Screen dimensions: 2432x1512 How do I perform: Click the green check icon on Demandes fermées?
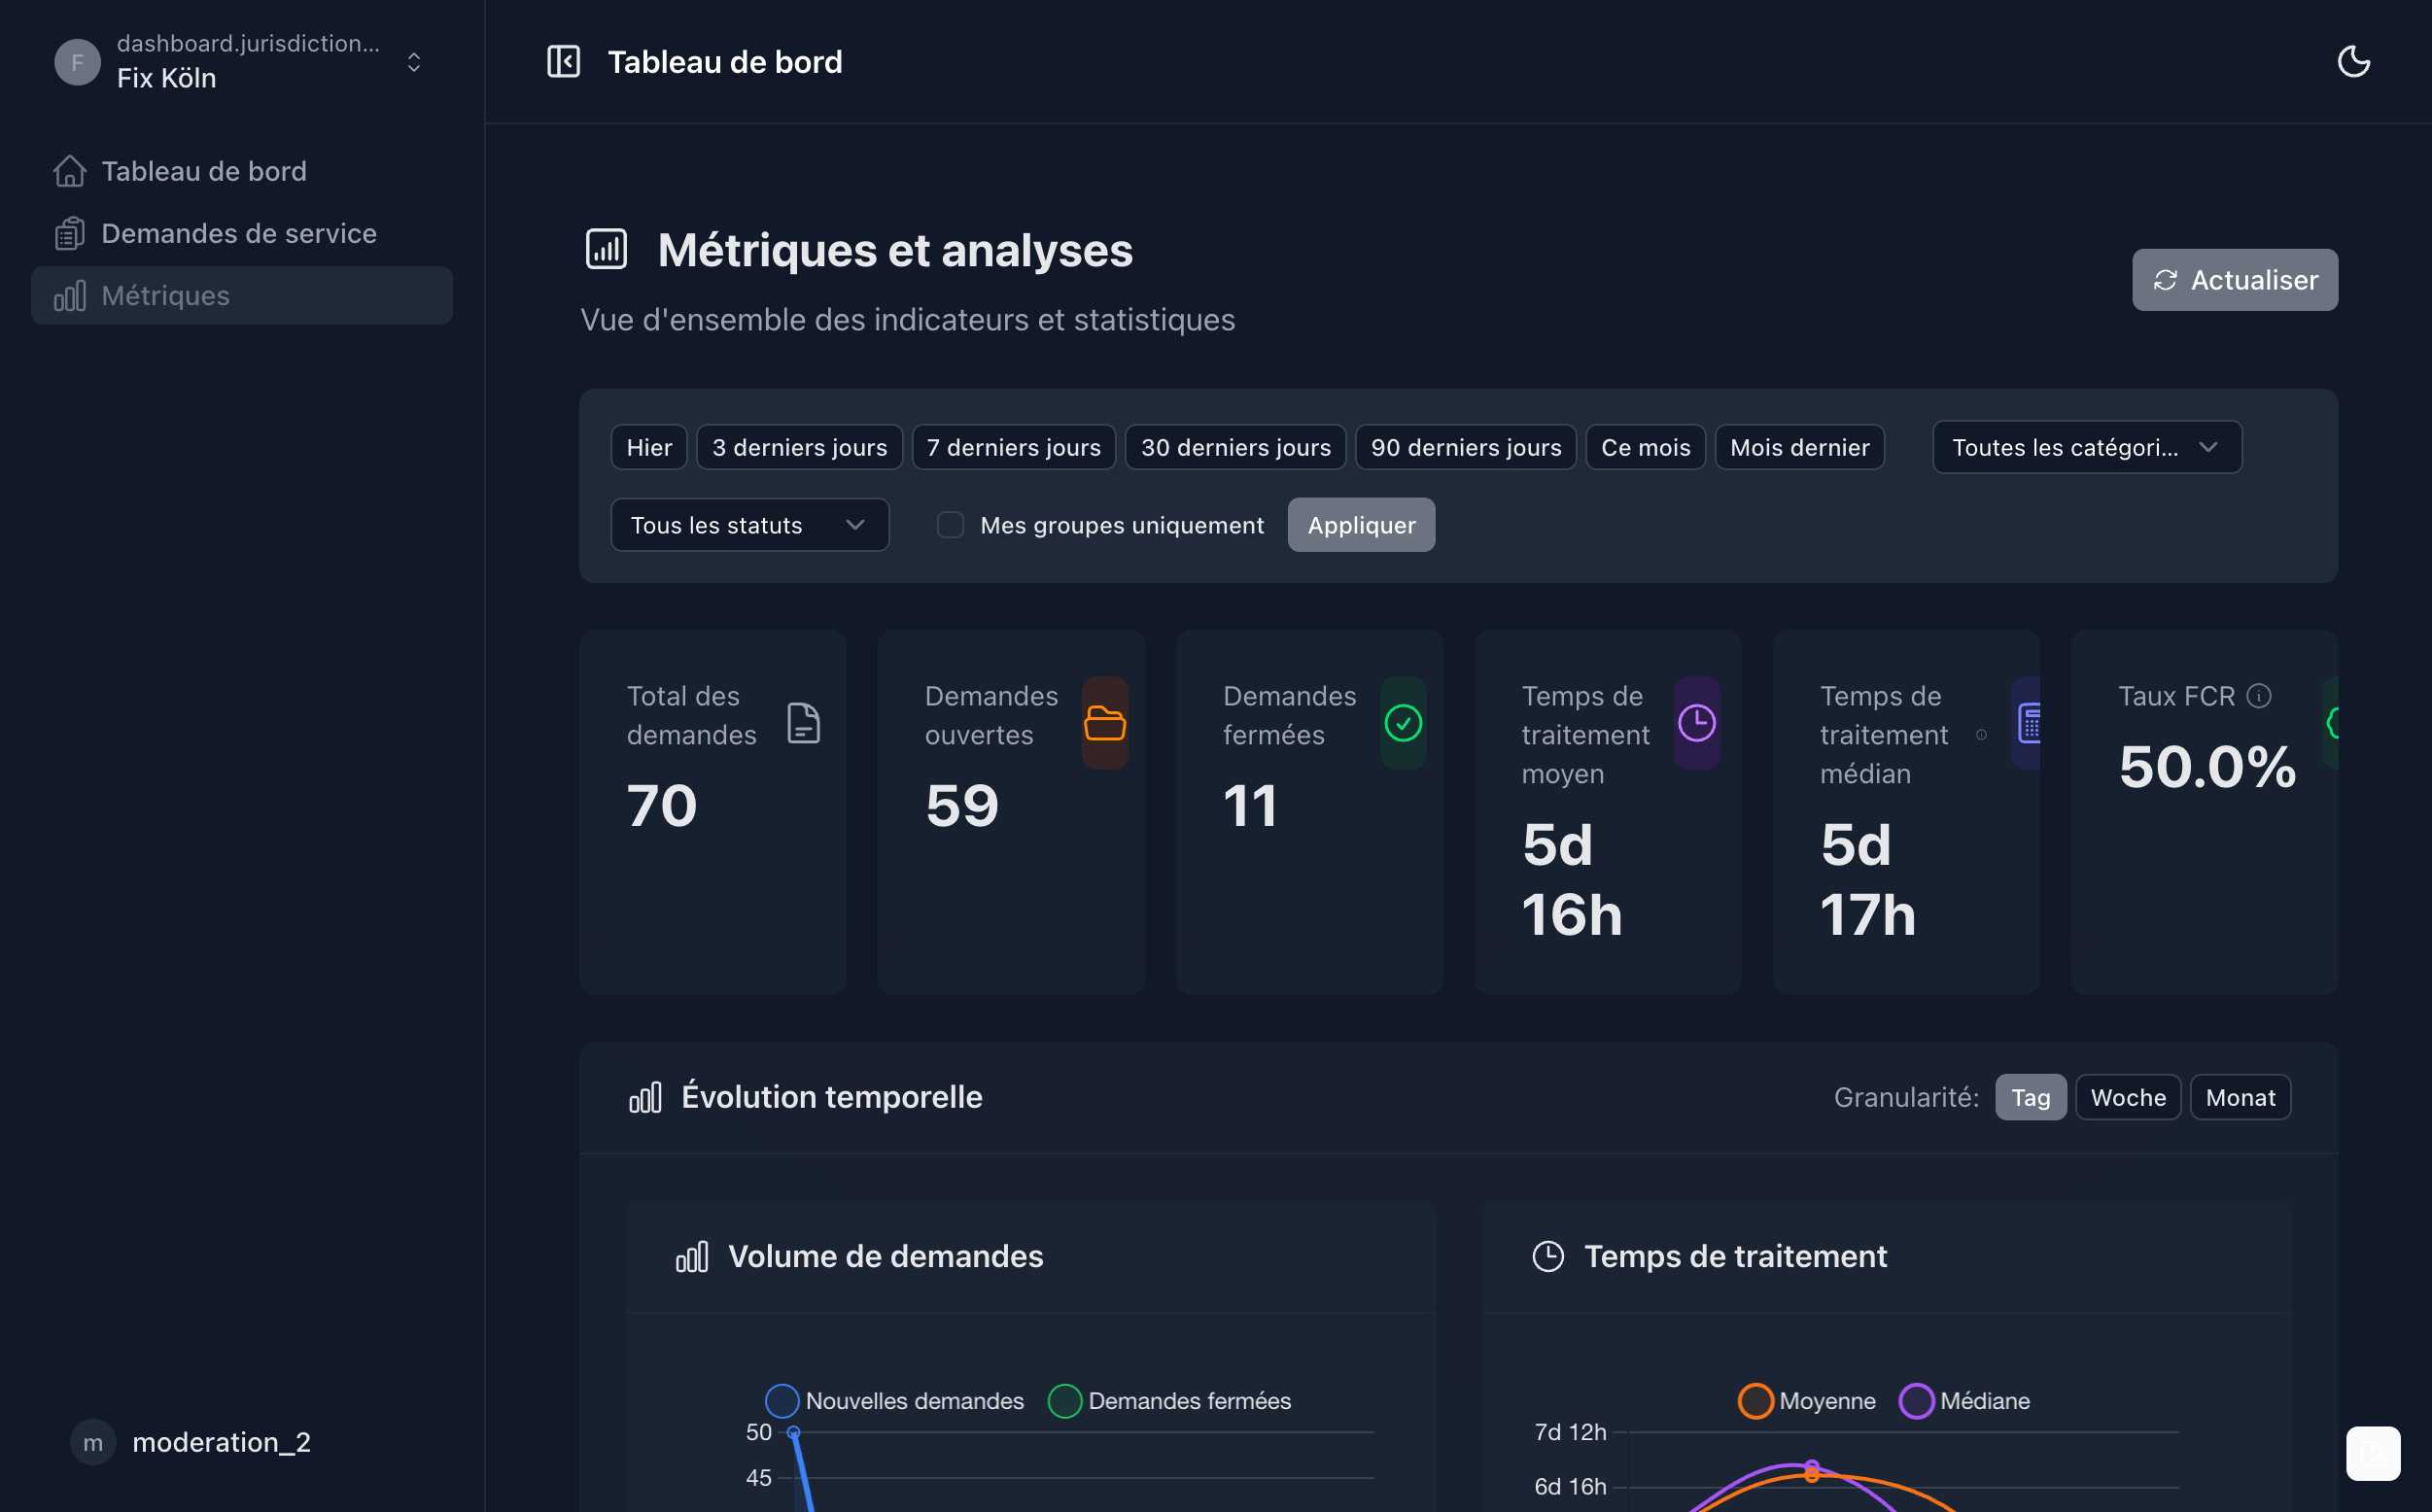pyautogui.click(x=1402, y=723)
